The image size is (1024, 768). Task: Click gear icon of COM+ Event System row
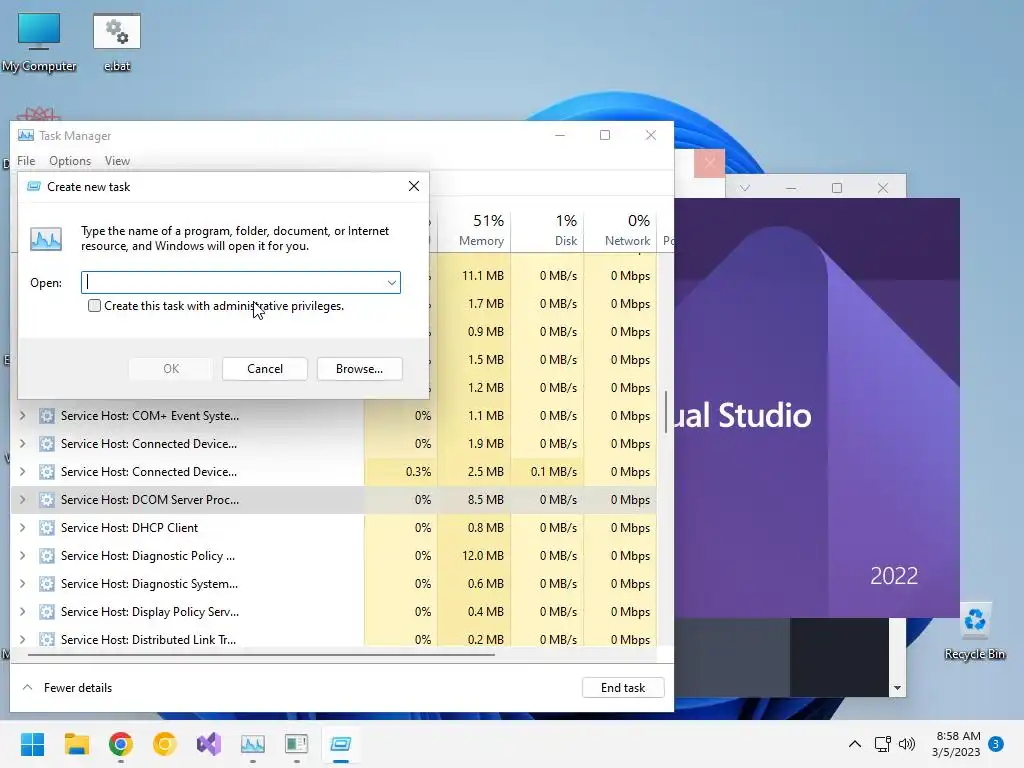[x=46, y=416]
